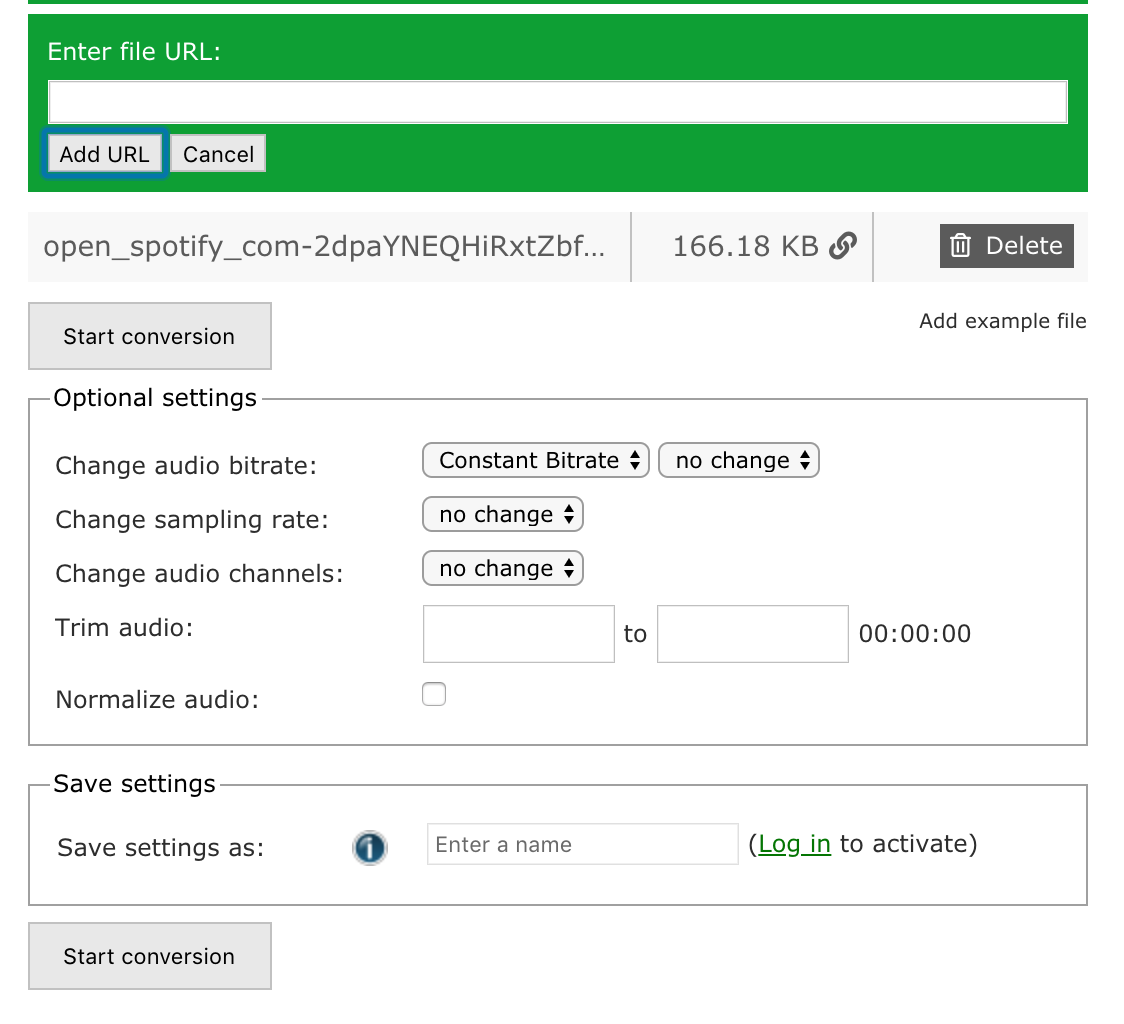Click the 00:00:00 duration text
Image resolution: width=1124 pixels, height=1024 pixels.
pos(915,634)
